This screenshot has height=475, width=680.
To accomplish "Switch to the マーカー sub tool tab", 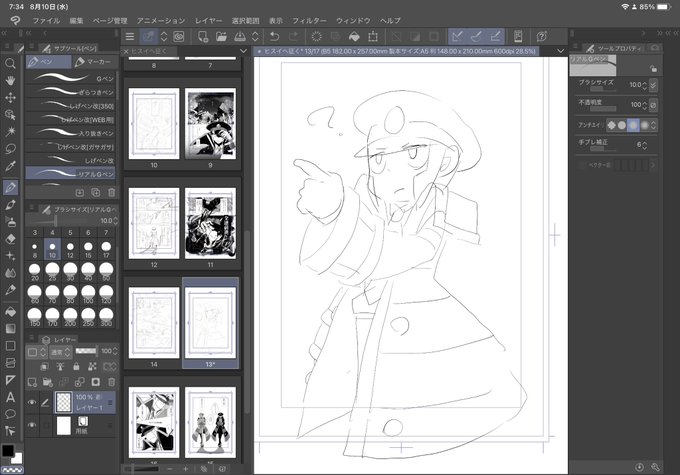I will point(94,62).
